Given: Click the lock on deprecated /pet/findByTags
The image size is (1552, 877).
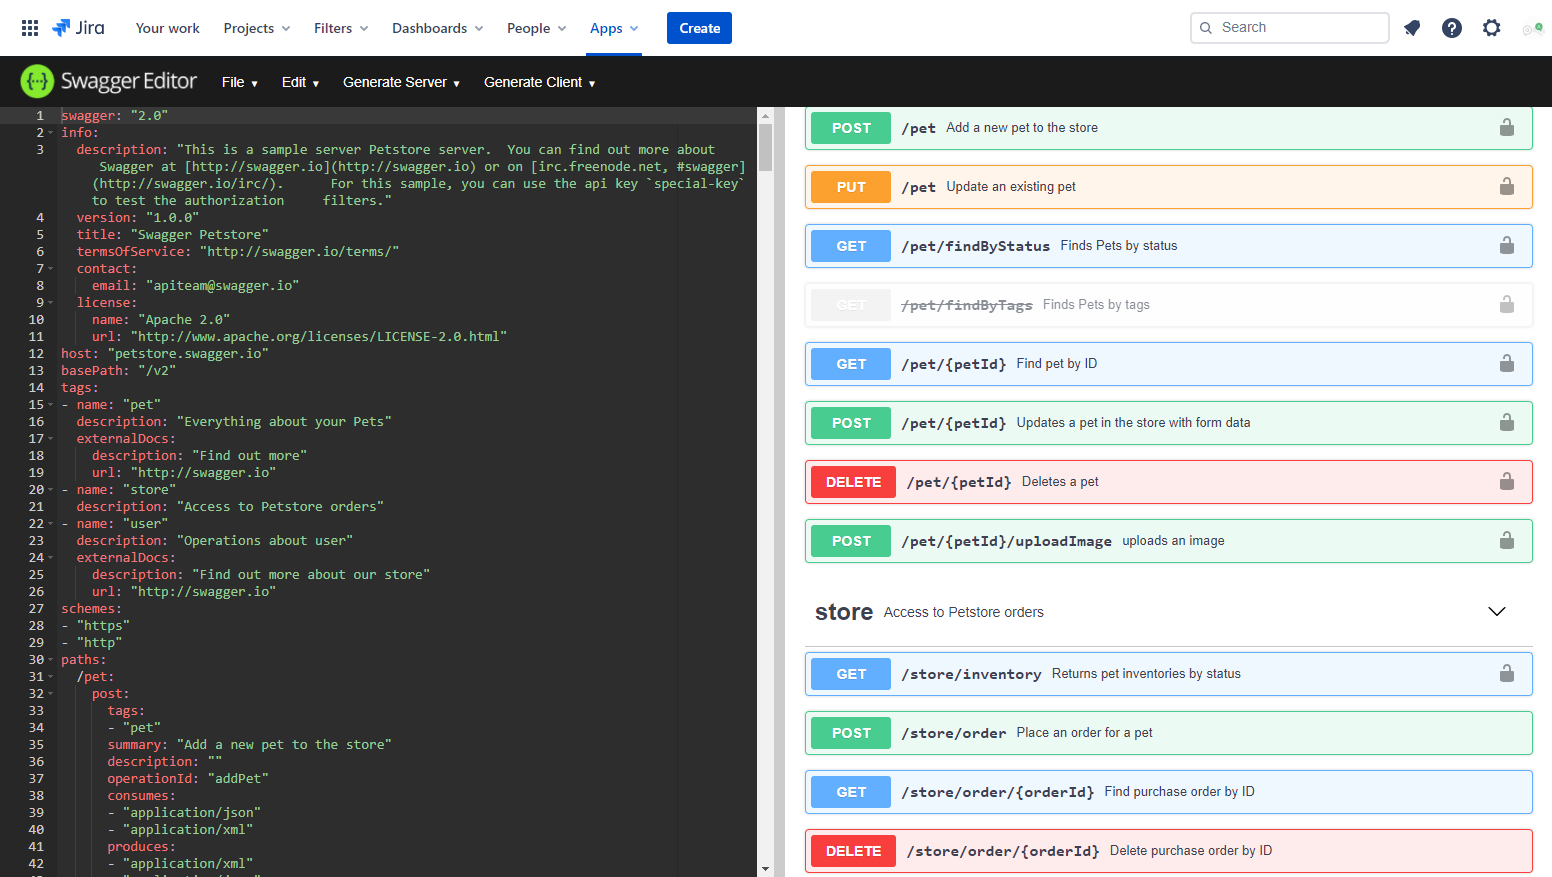Looking at the screenshot, I should click(1507, 305).
